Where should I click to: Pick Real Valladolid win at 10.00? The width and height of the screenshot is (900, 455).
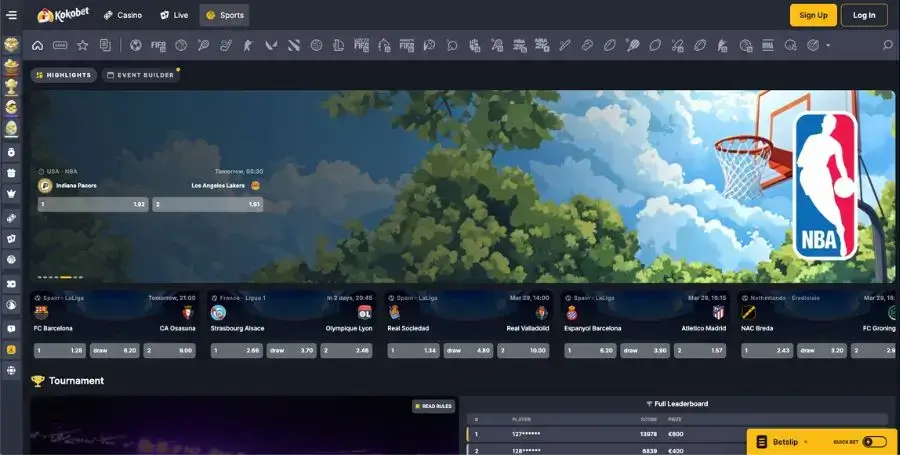coord(523,350)
